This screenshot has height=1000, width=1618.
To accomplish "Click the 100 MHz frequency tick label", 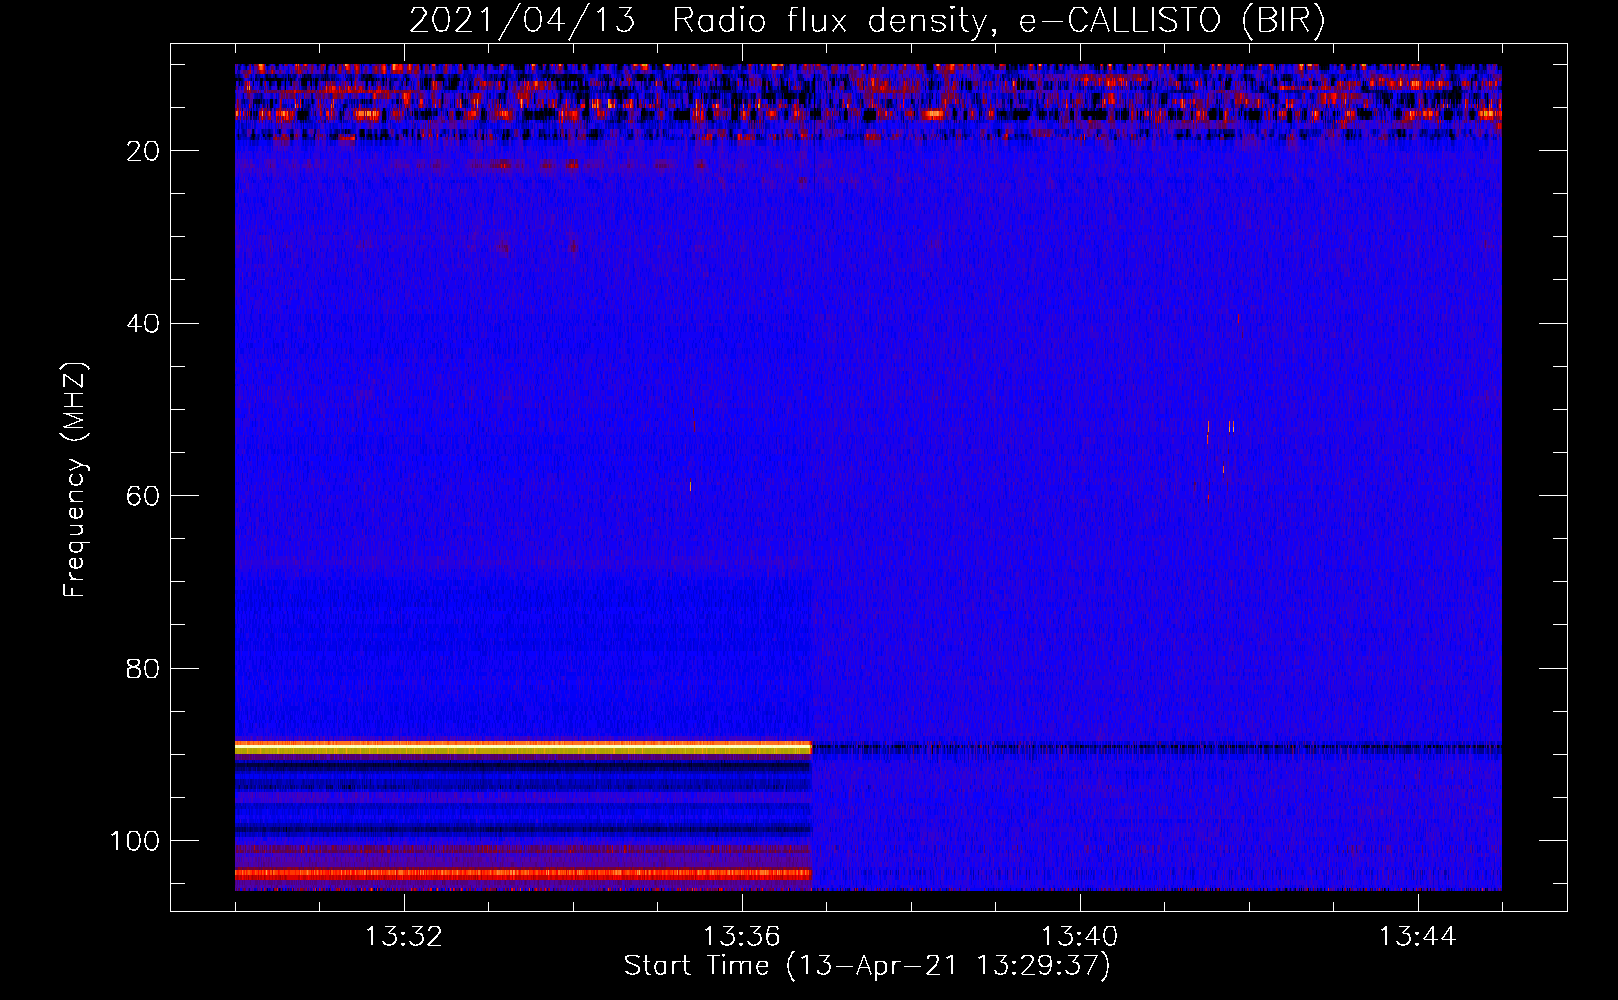I will pos(135,841).
